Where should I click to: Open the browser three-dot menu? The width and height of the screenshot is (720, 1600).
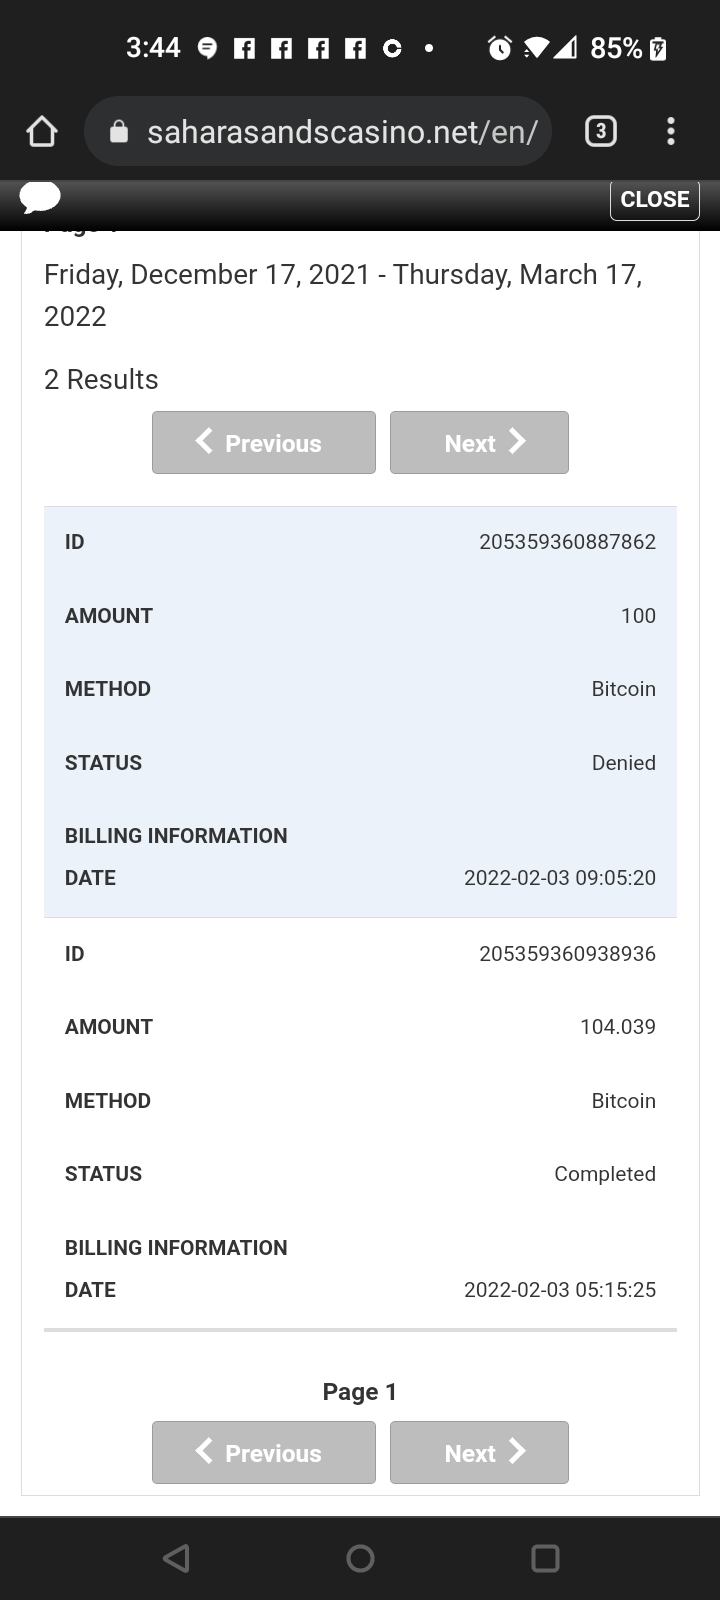click(670, 131)
